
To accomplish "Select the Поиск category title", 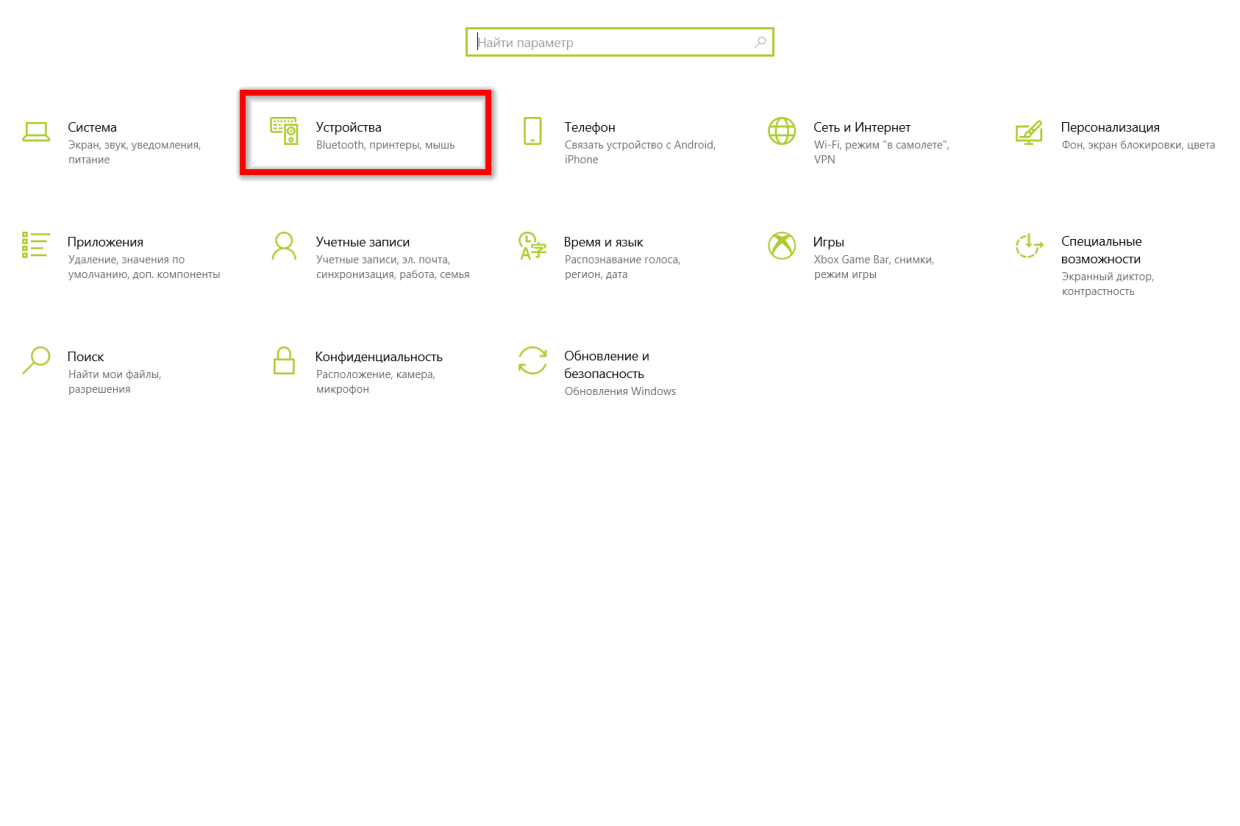I will pyautogui.click(x=86, y=356).
